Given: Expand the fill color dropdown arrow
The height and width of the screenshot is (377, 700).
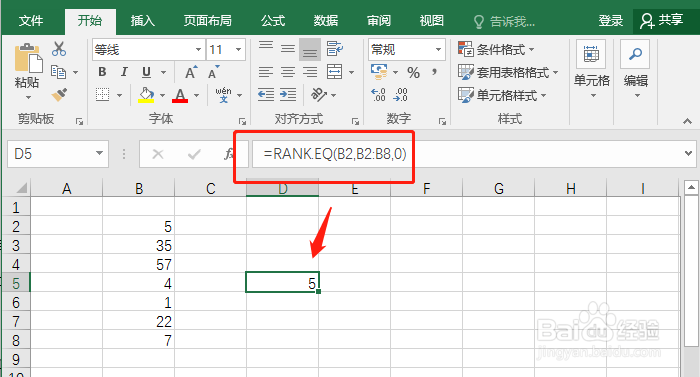Looking at the screenshot, I should pos(162,95).
